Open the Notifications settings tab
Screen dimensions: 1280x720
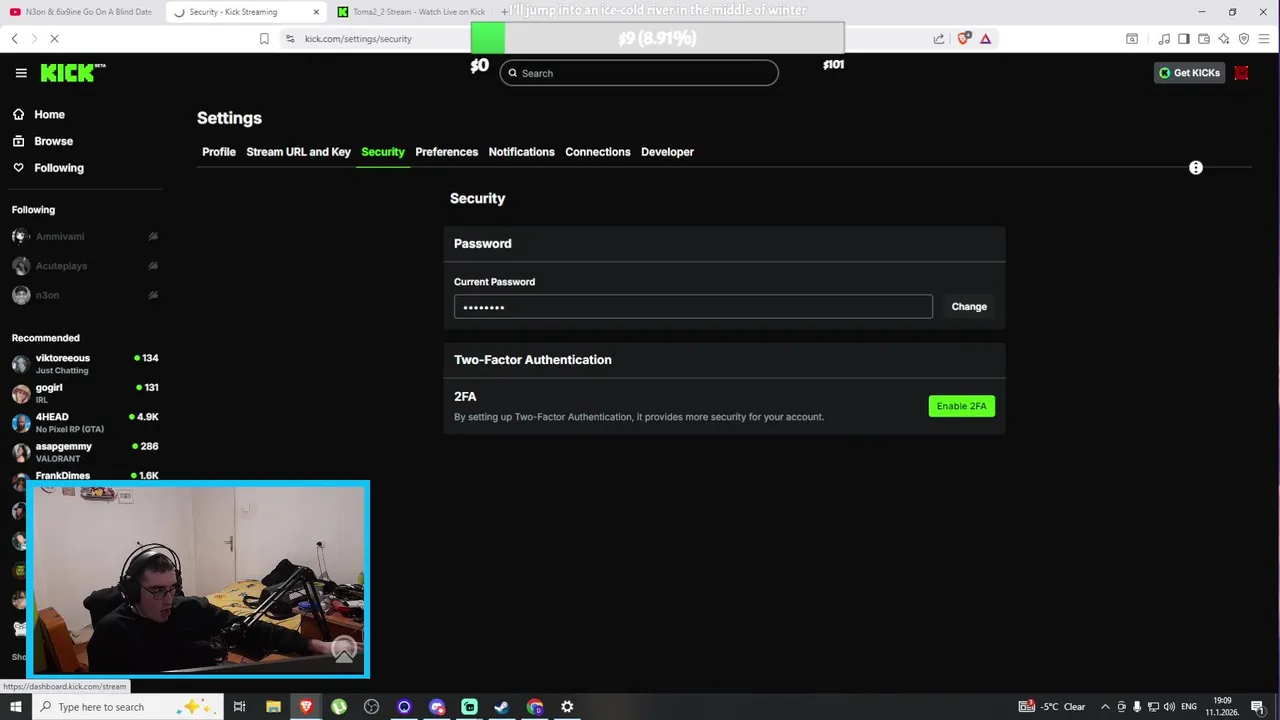(x=521, y=152)
